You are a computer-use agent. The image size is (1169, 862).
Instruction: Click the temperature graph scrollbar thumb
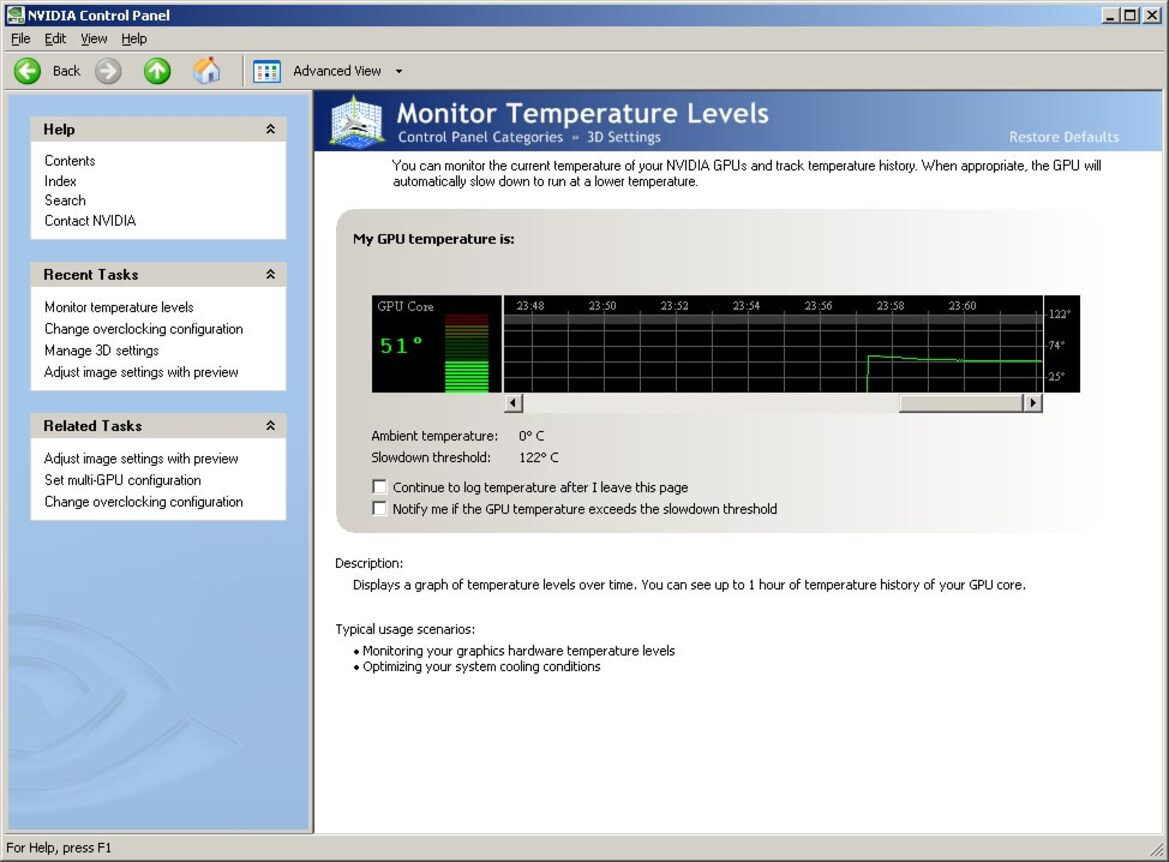click(x=961, y=403)
